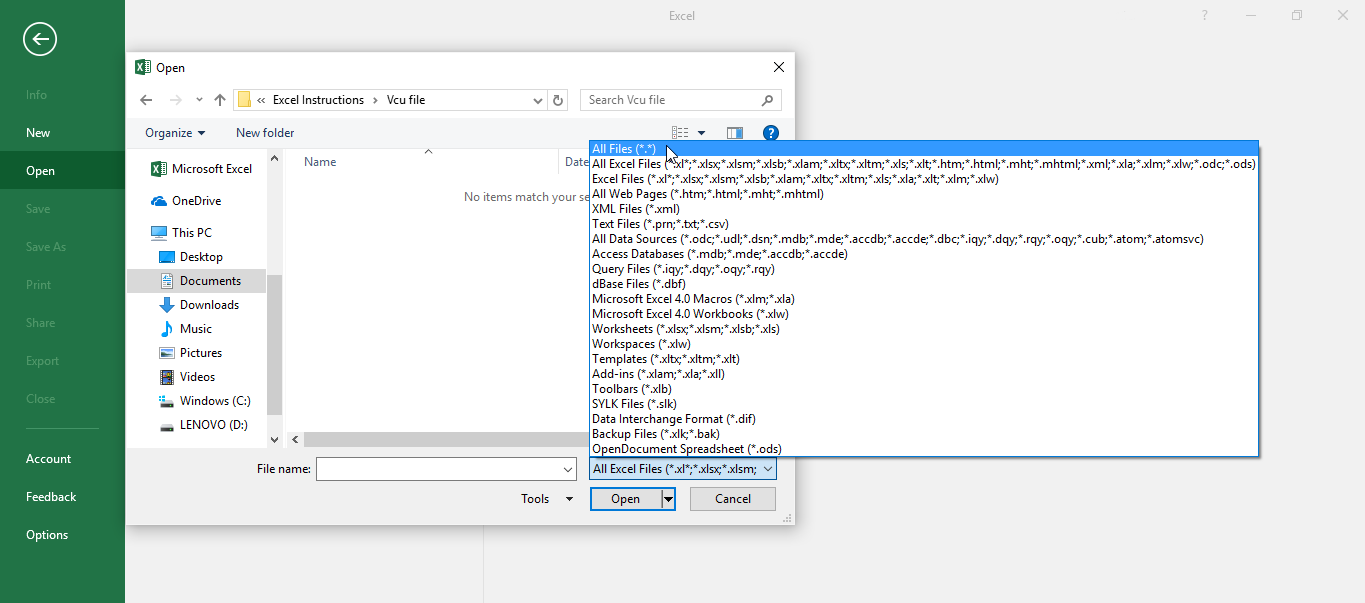Viewport: 1365px width, 603px height.
Task: Close the Open dialog
Action: (x=779, y=67)
